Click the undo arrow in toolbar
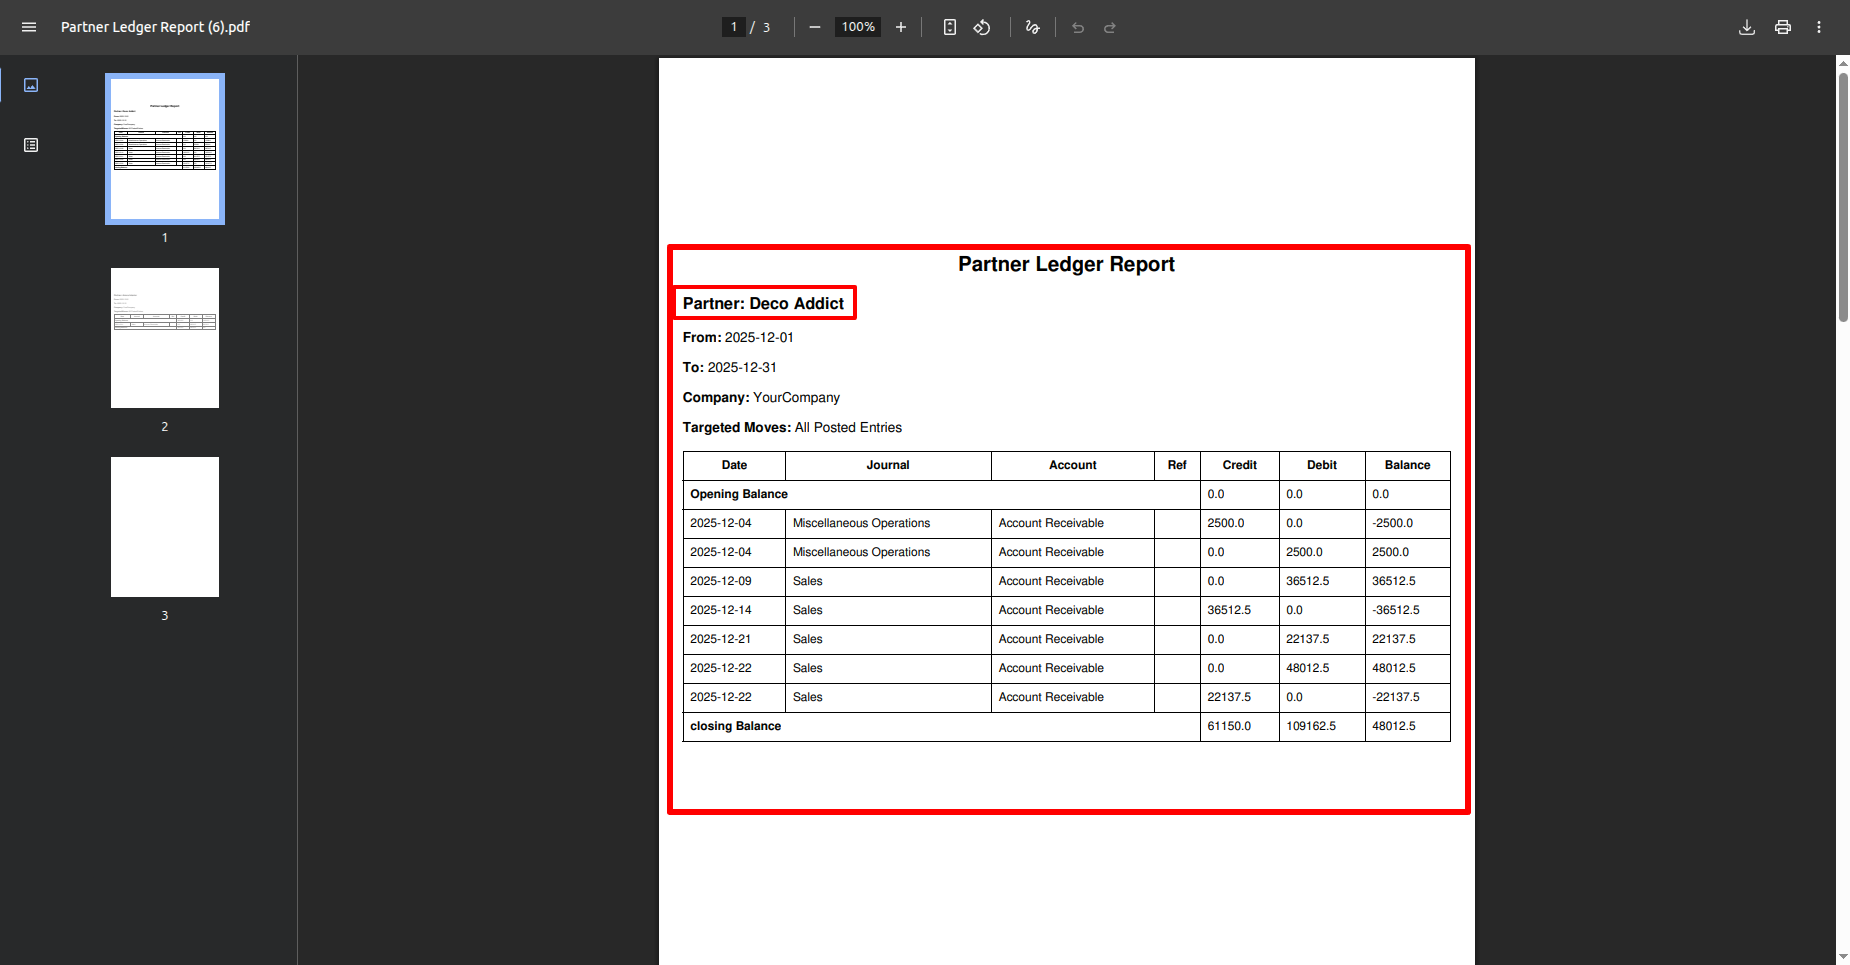 point(1078,27)
